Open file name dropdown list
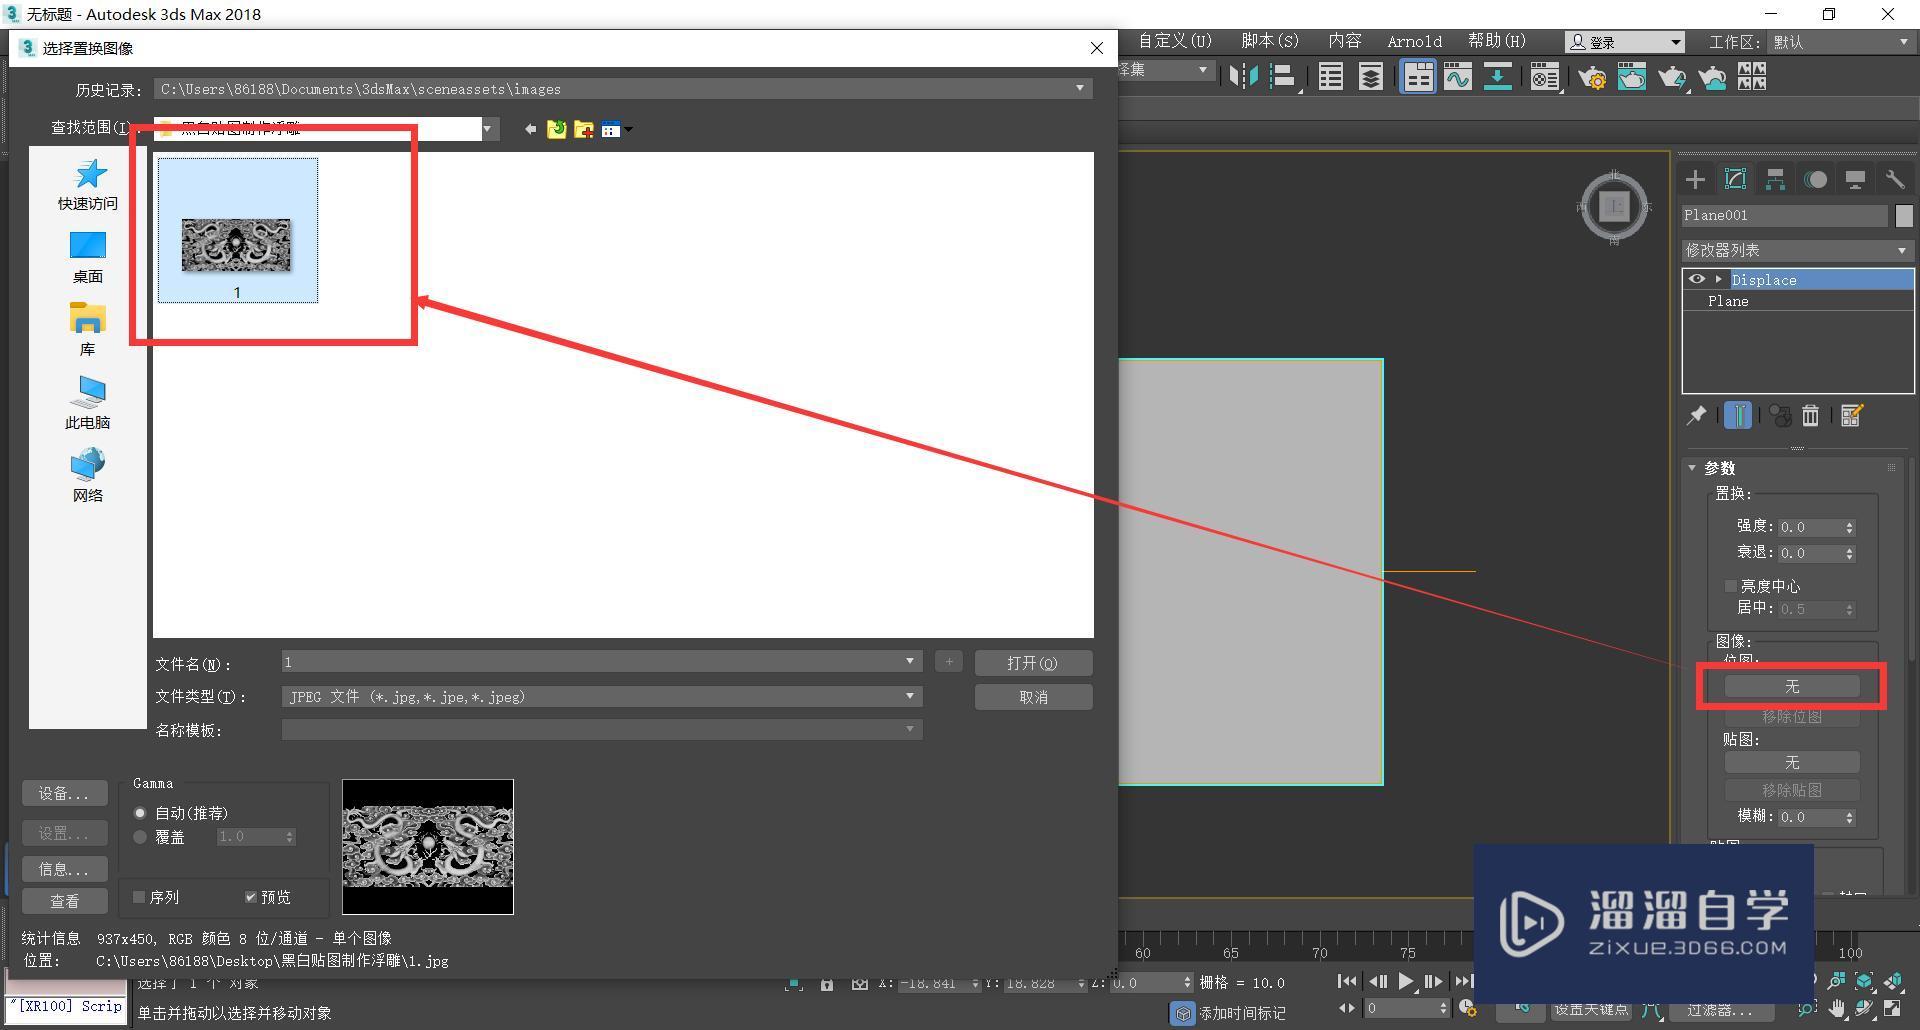The image size is (1920, 1030). (x=910, y=661)
